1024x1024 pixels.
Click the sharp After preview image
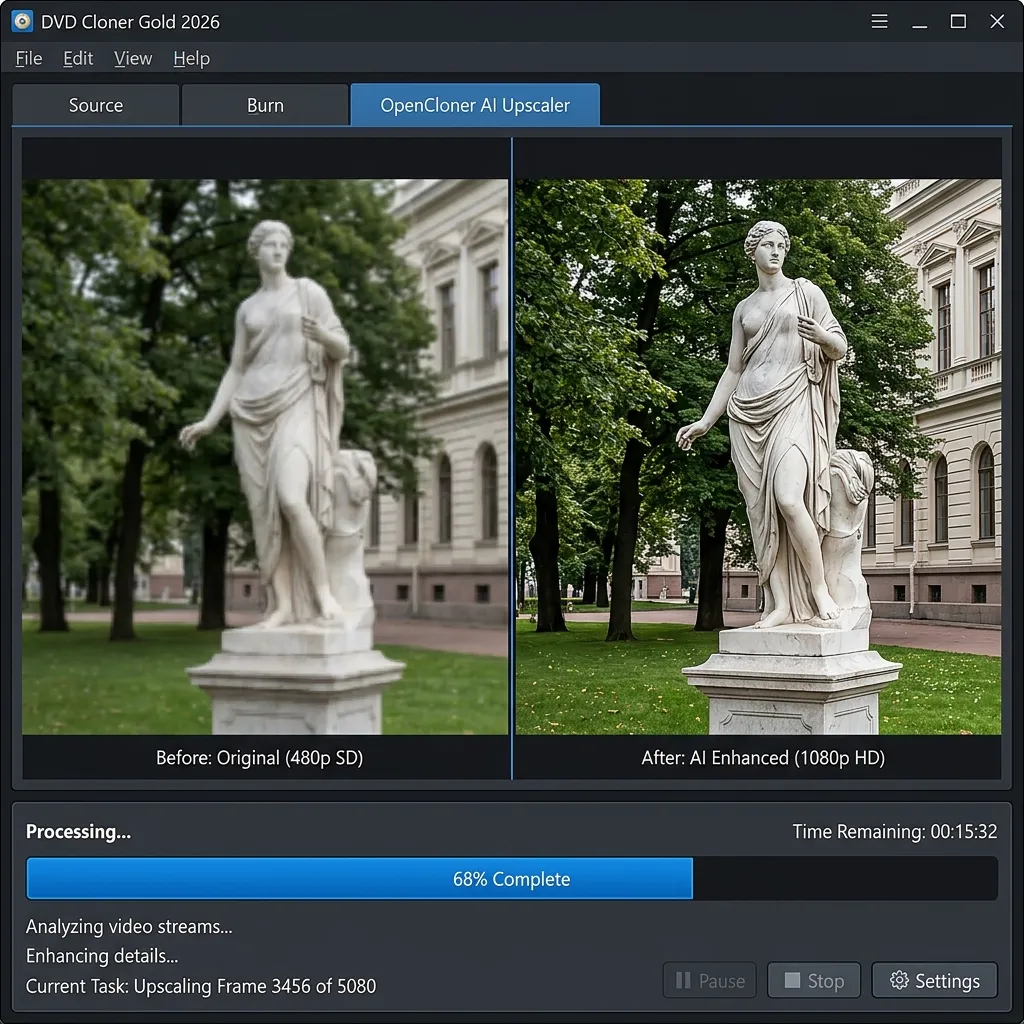coord(758,456)
